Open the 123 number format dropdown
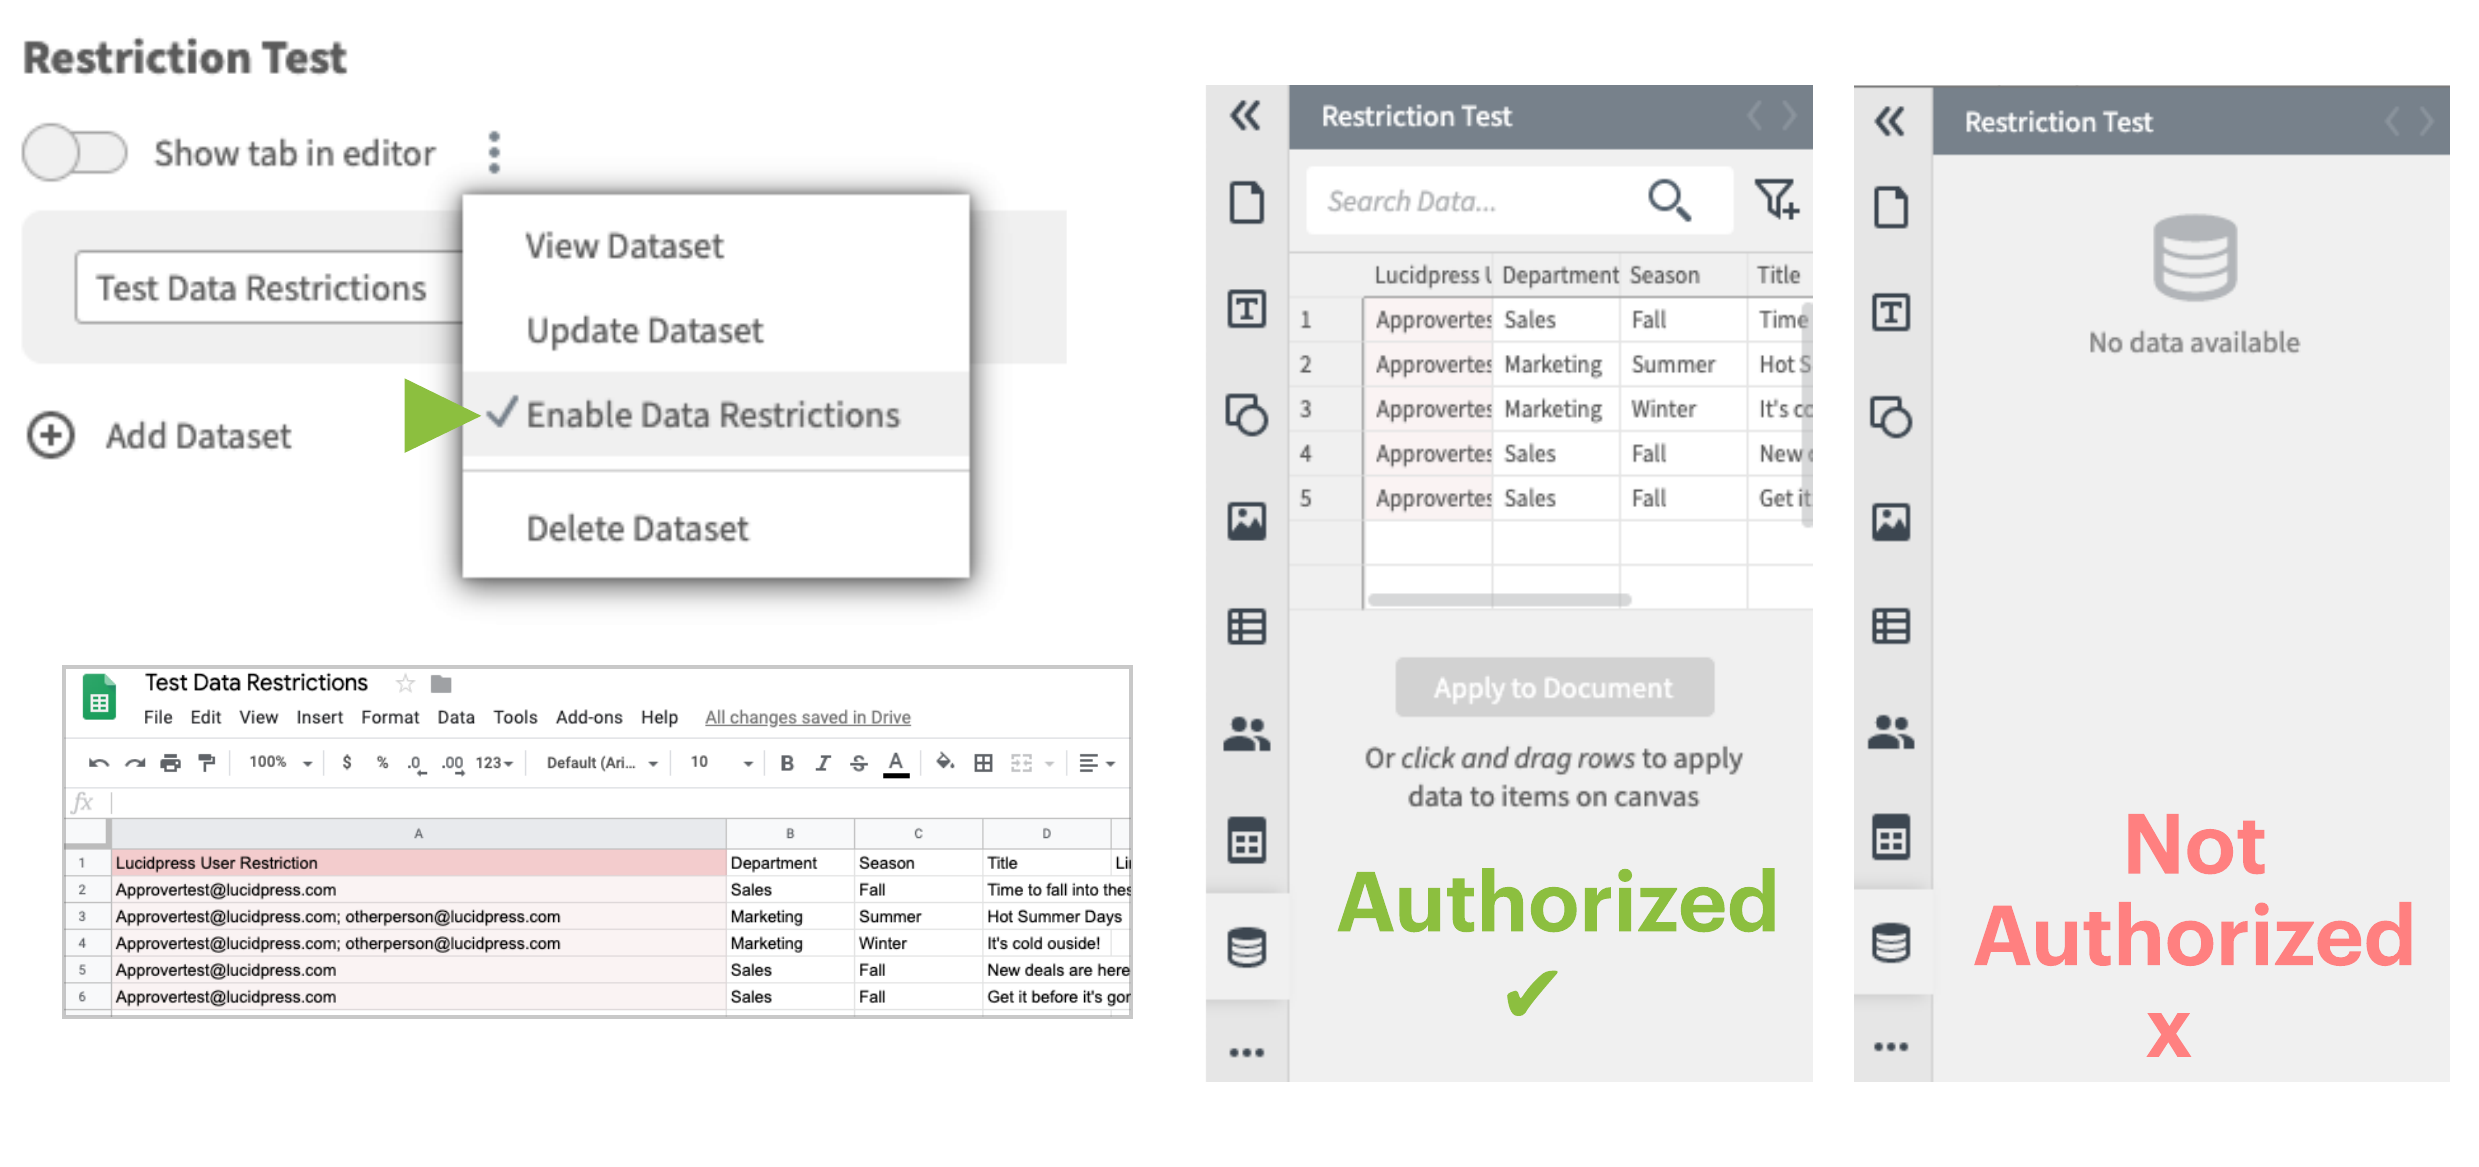 (x=494, y=763)
